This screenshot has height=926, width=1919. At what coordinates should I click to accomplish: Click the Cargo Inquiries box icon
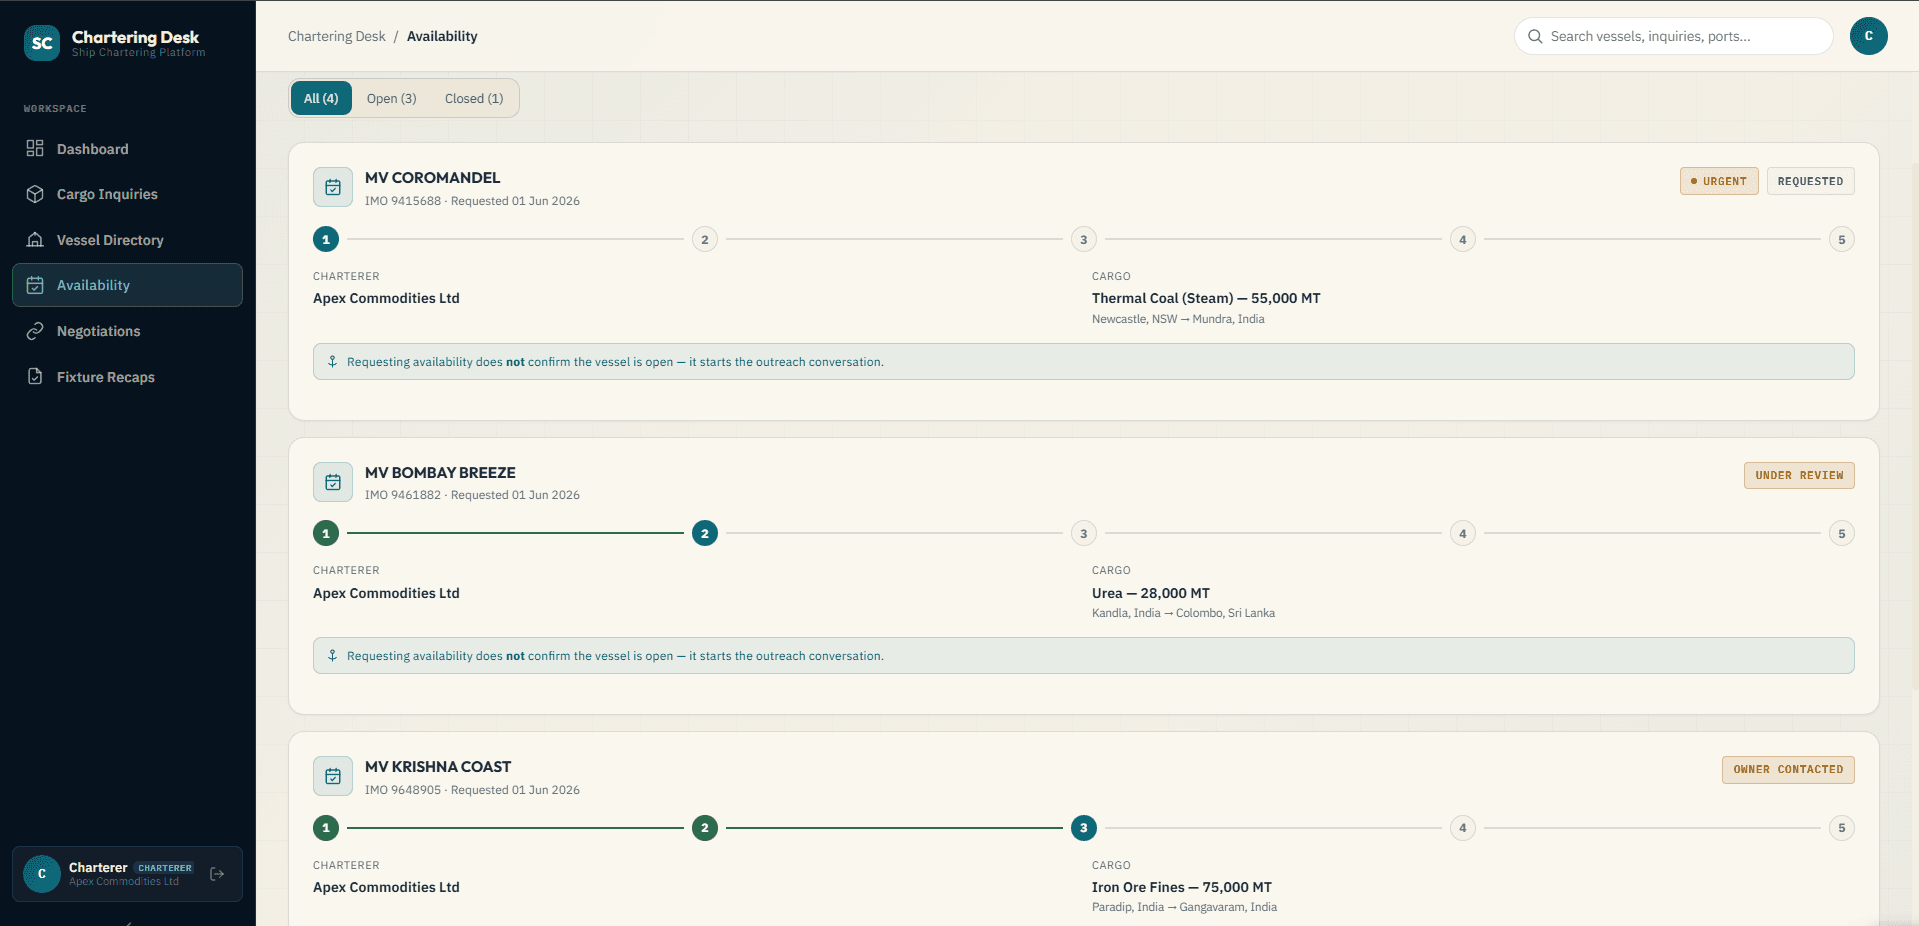(35, 194)
